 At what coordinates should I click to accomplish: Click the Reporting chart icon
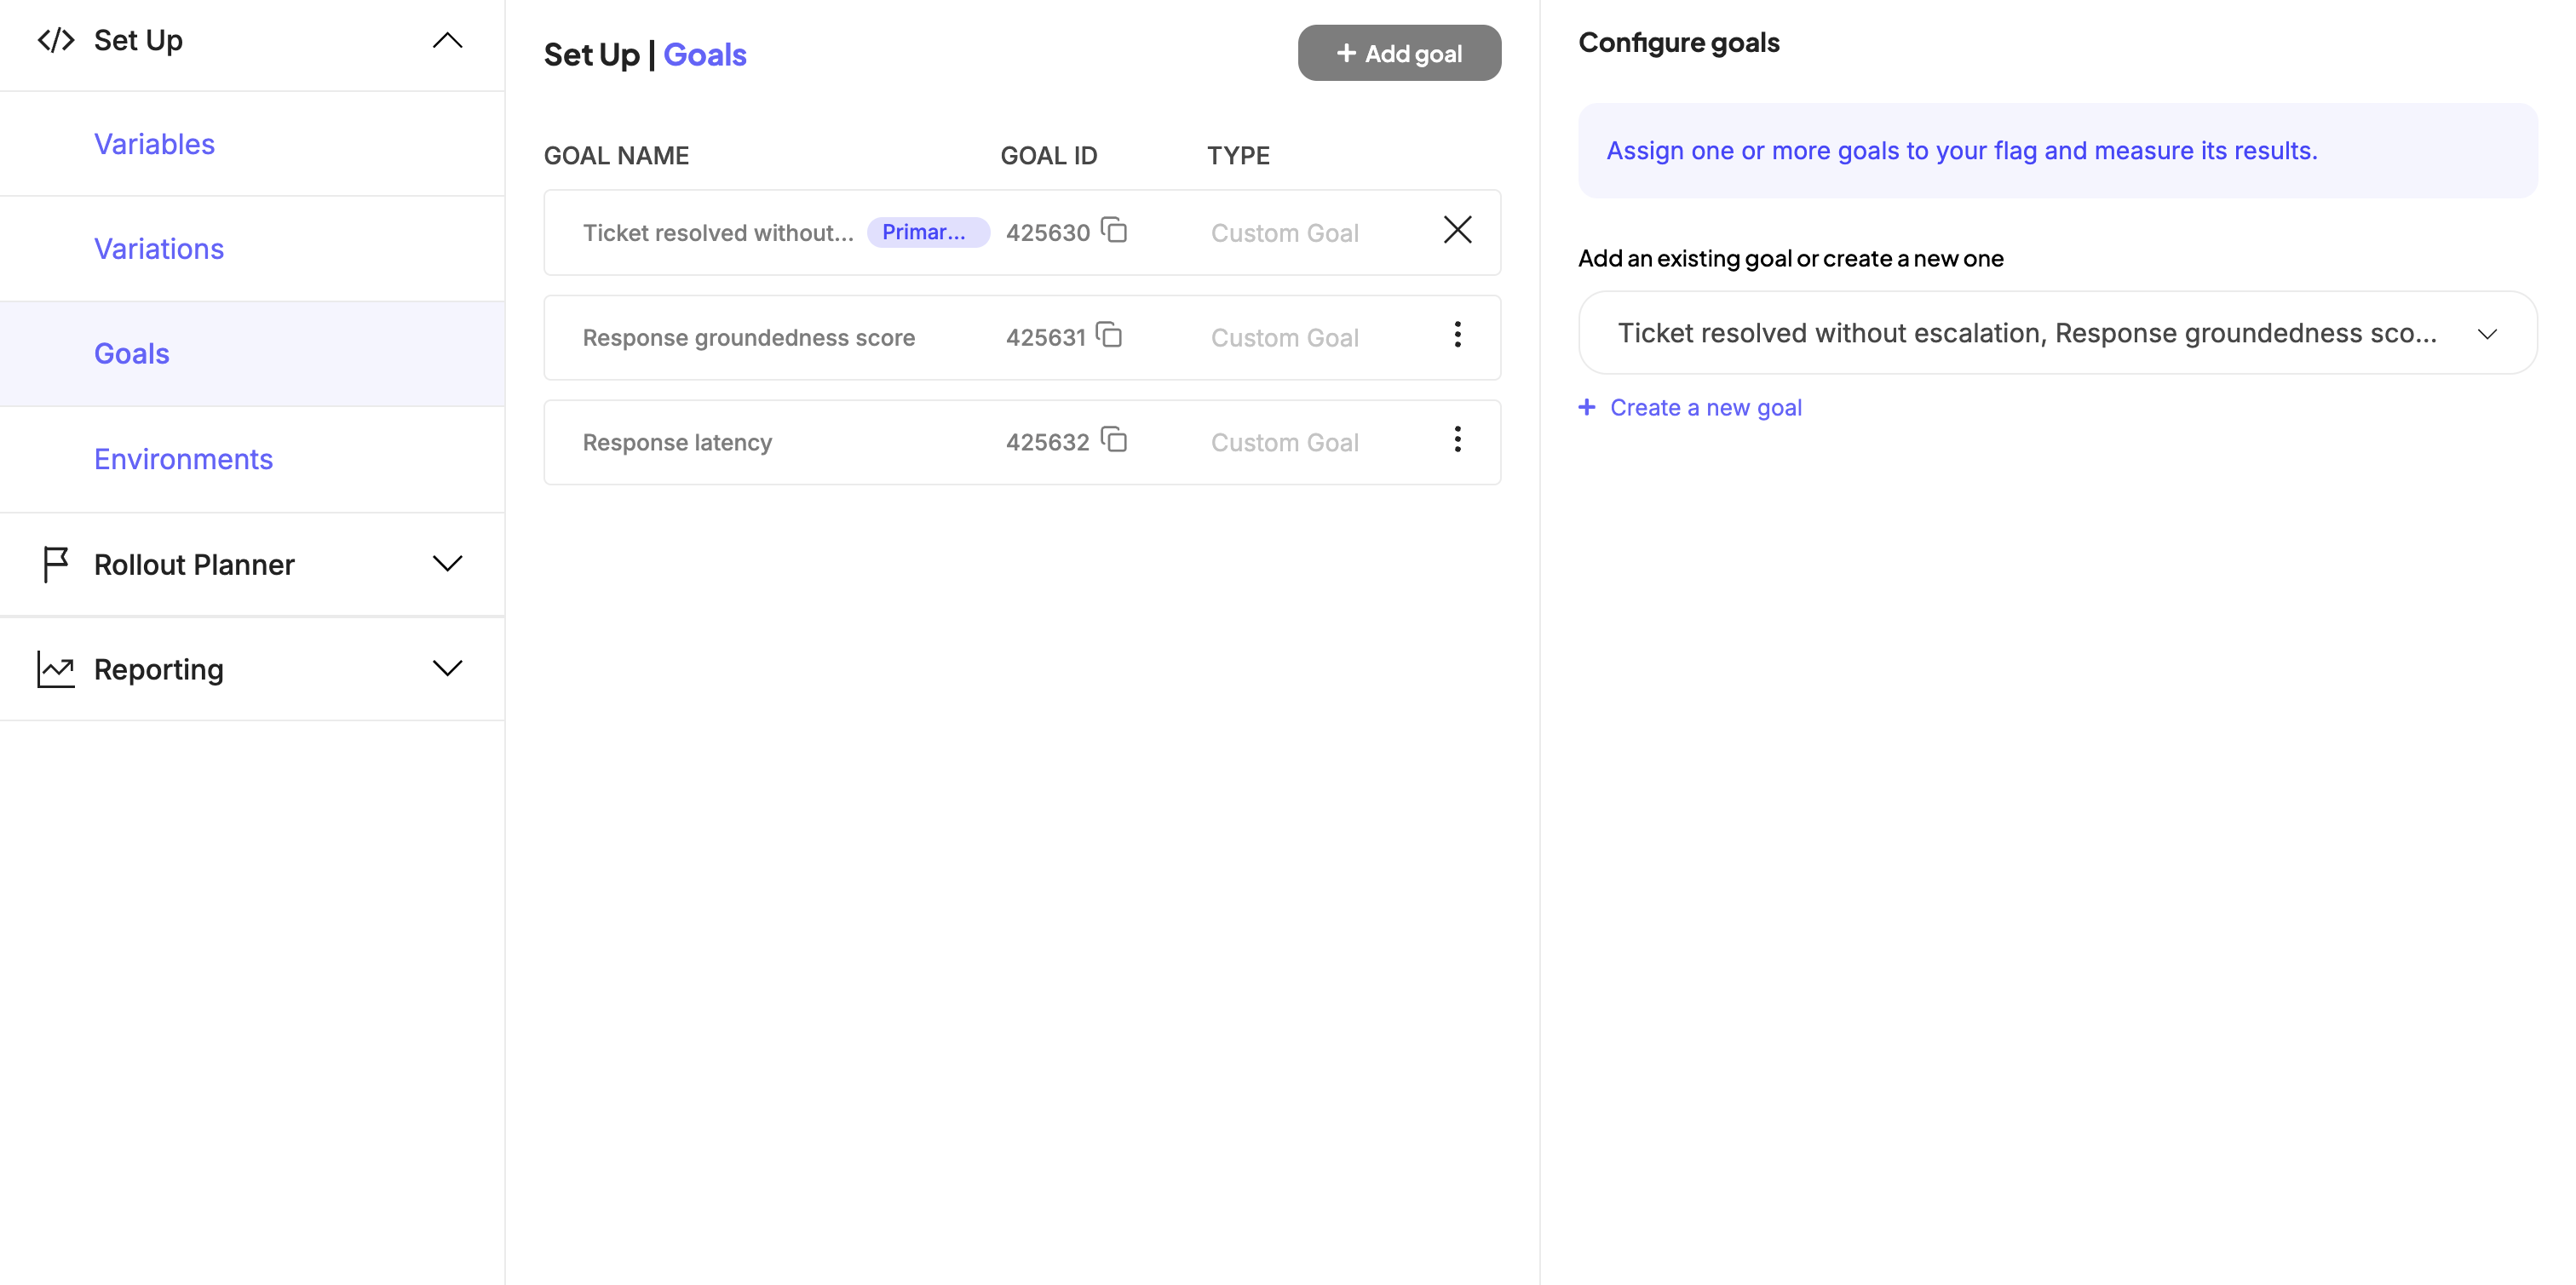(x=56, y=669)
